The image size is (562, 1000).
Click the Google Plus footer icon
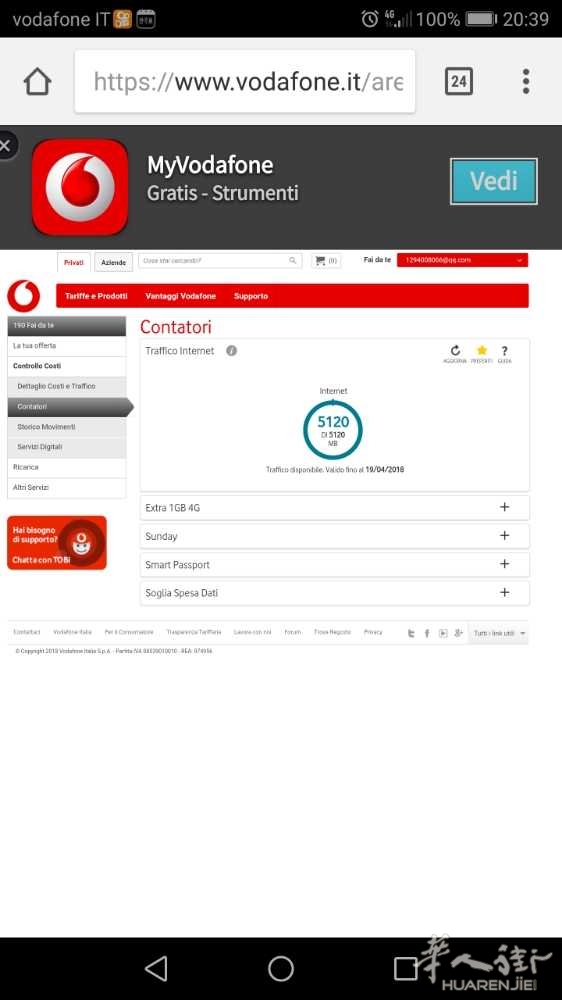tap(459, 633)
